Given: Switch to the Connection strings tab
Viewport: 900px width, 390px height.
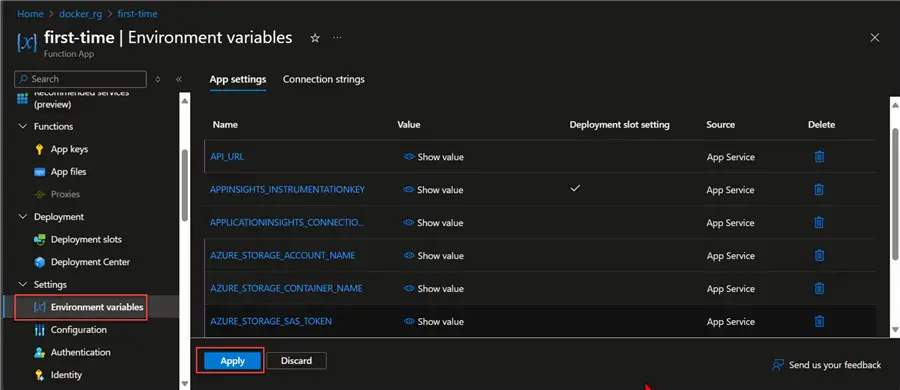Looking at the screenshot, I should click(x=324, y=79).
